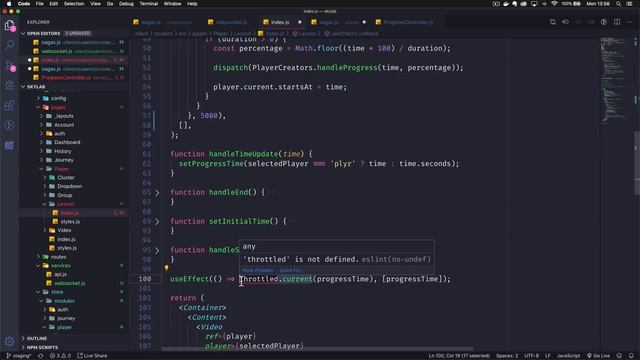Click the horizontal scrollbar below the editor
640x360 pixels.
318,349
